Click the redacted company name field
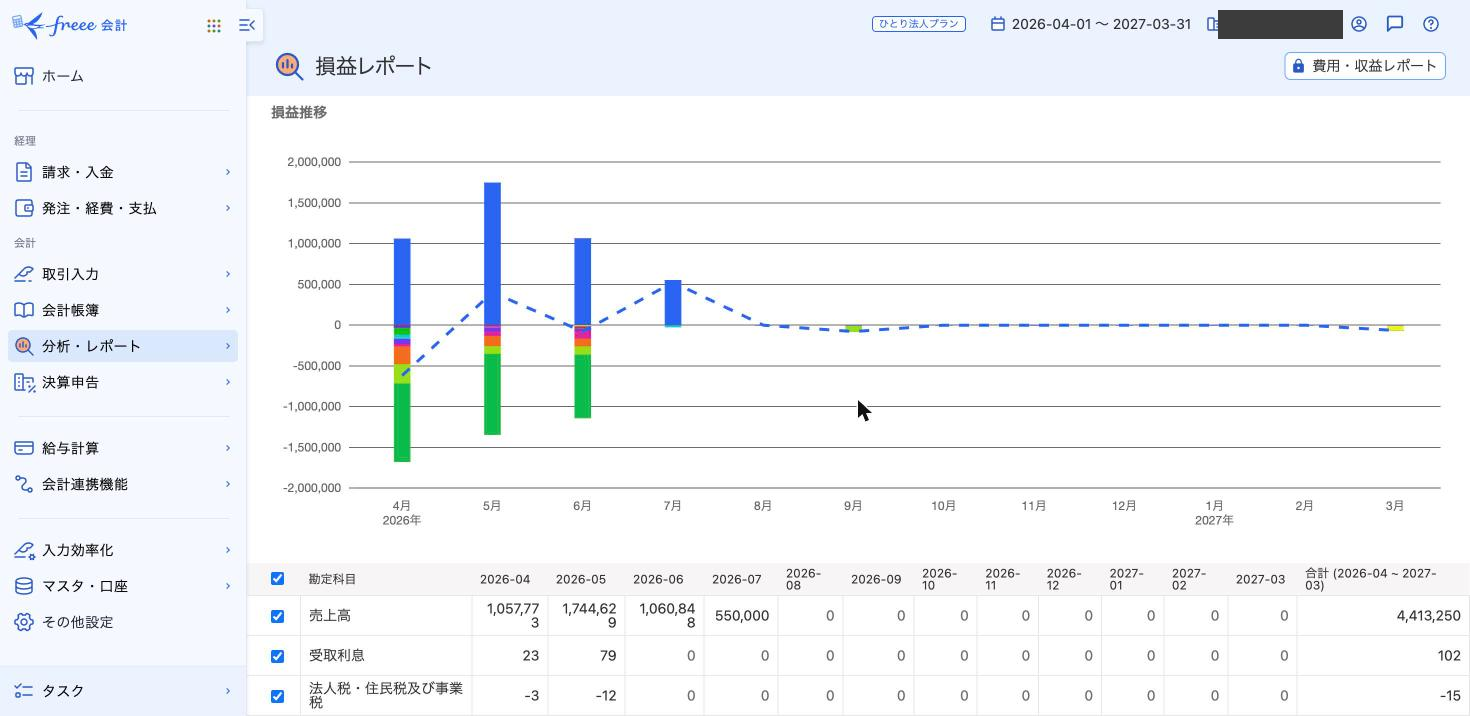The height and width of the screenshot is (716, 1470). coord(1280,24)
